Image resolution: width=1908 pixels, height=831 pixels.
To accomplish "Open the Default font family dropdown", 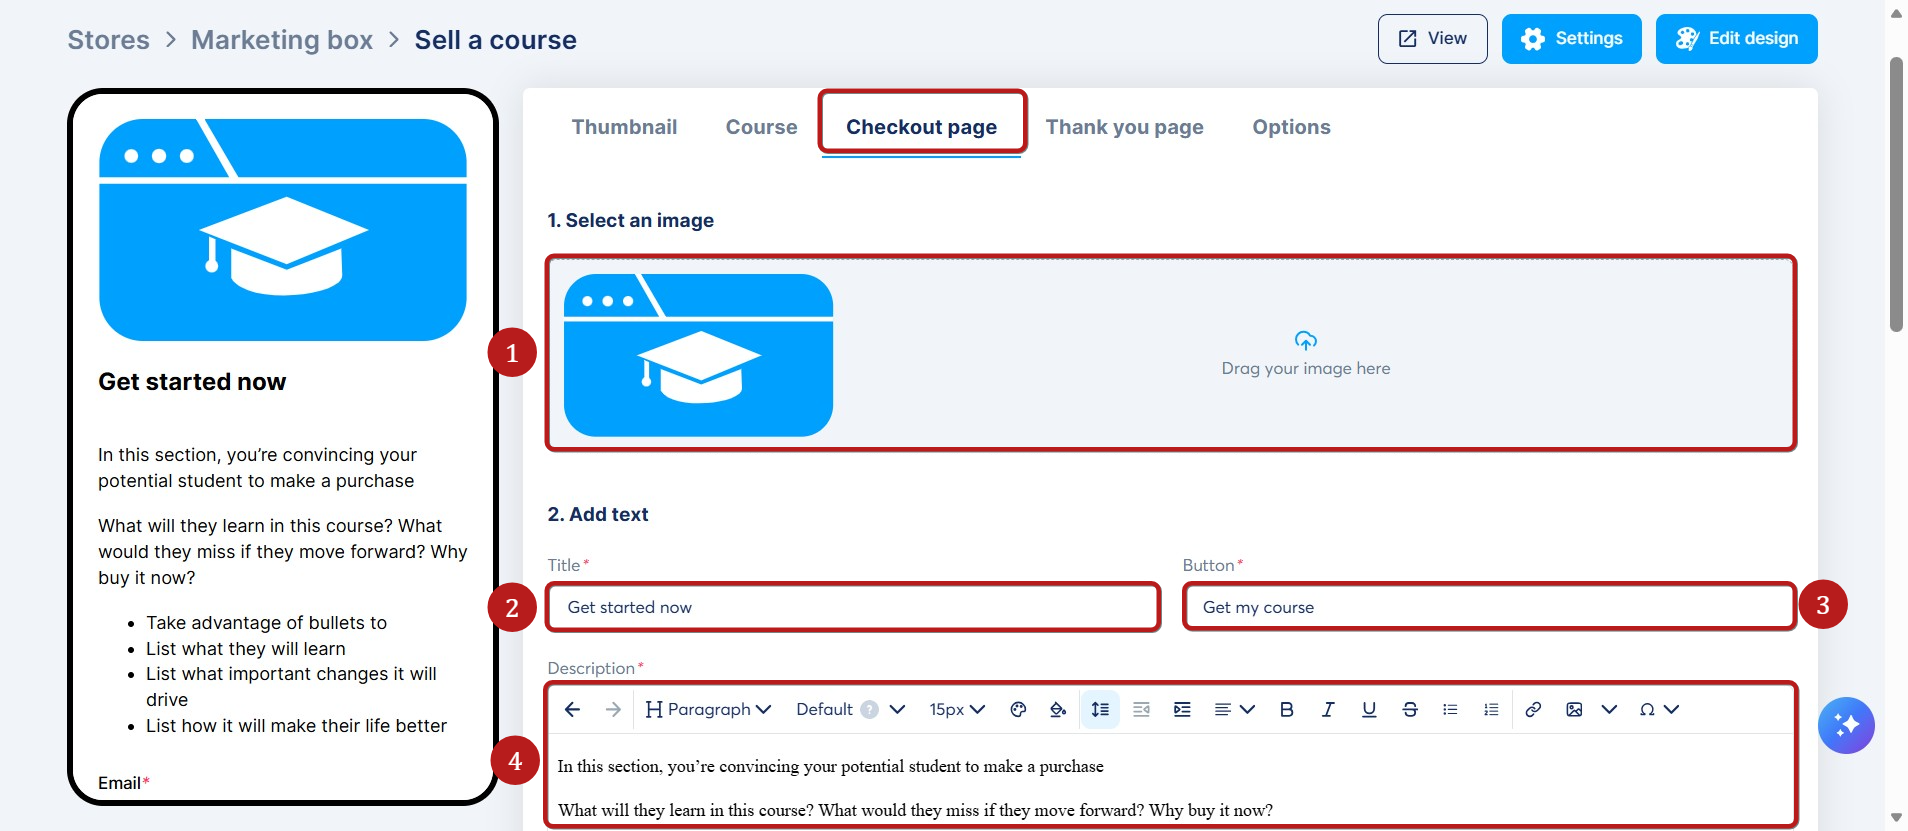I will pos(850,709).
